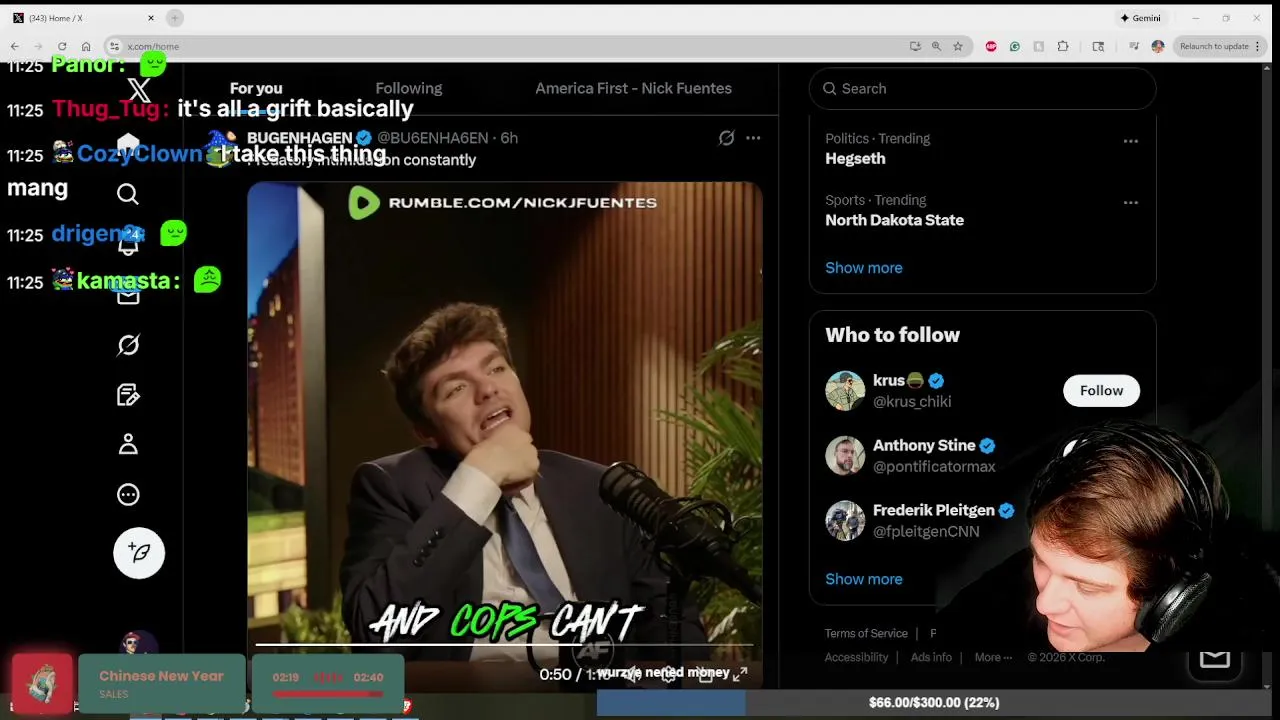
Task: Click Show more under trending topics
Action: pyautogui.click(x=864, y=268)
